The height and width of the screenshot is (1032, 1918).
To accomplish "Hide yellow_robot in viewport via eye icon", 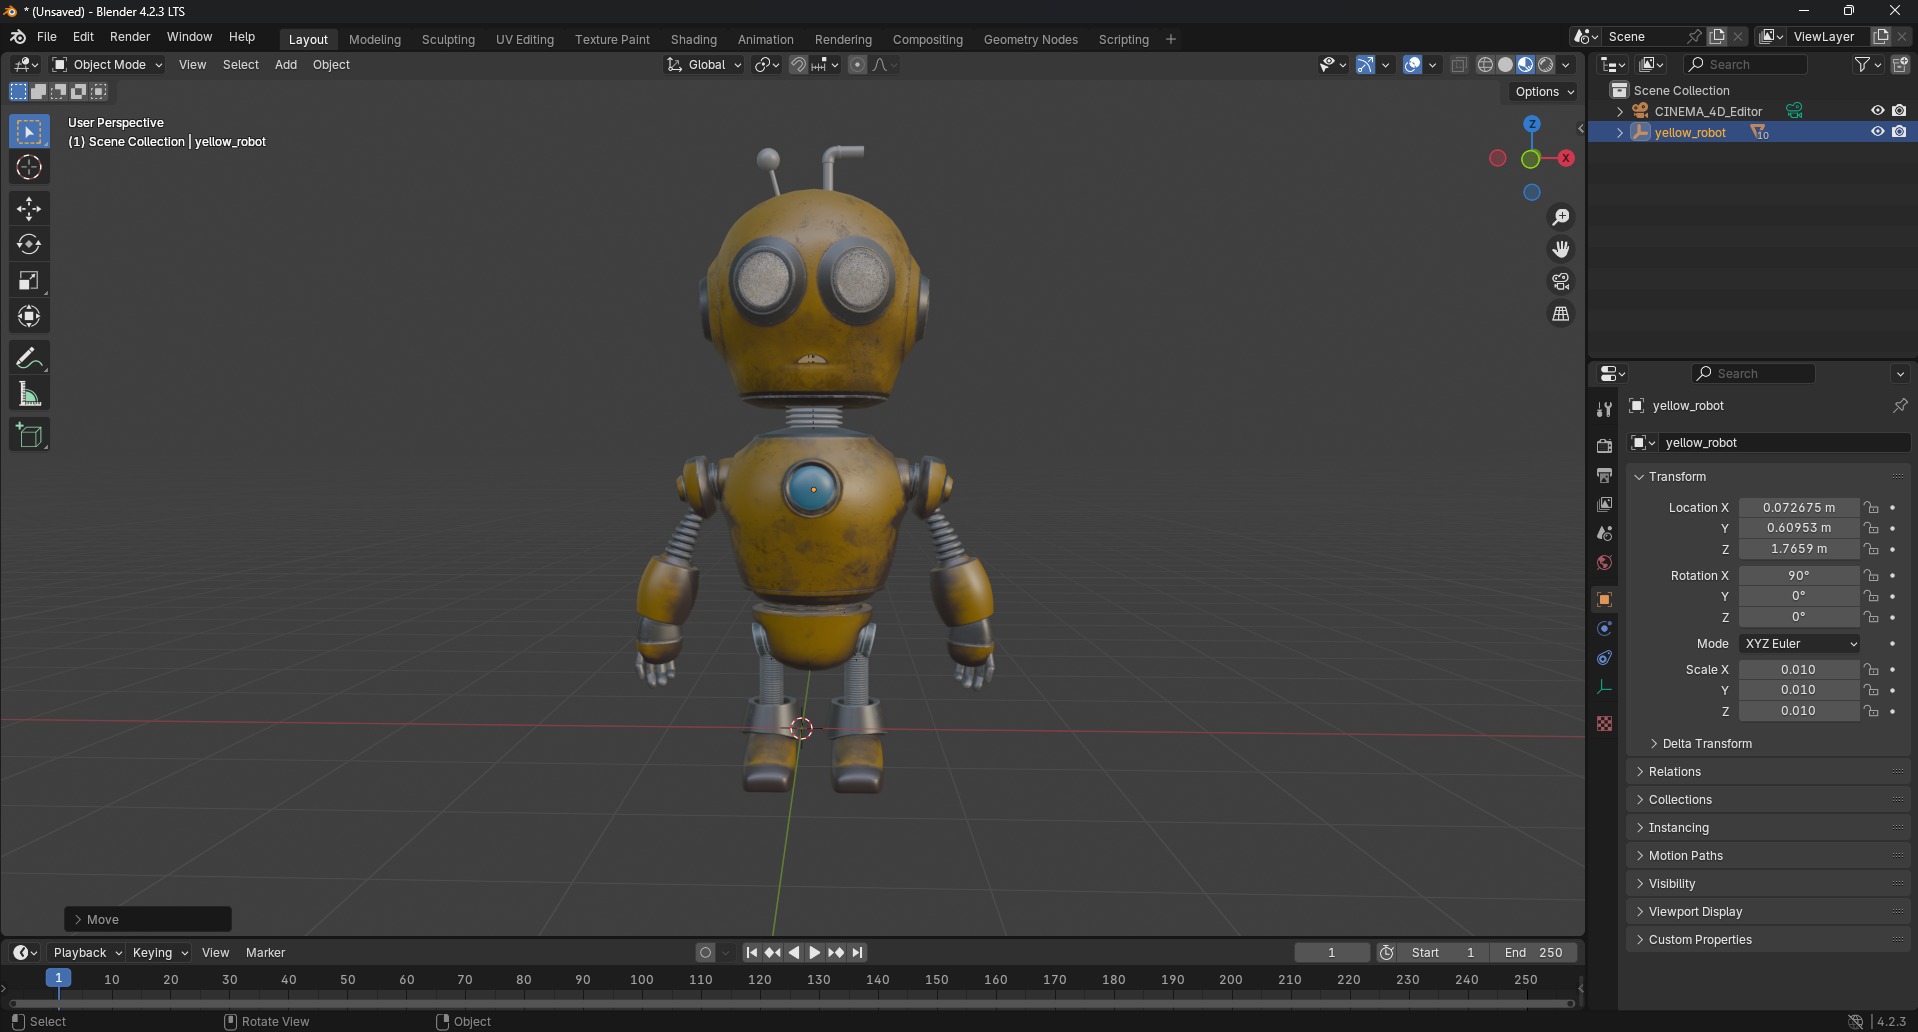I will [1877, 132].
